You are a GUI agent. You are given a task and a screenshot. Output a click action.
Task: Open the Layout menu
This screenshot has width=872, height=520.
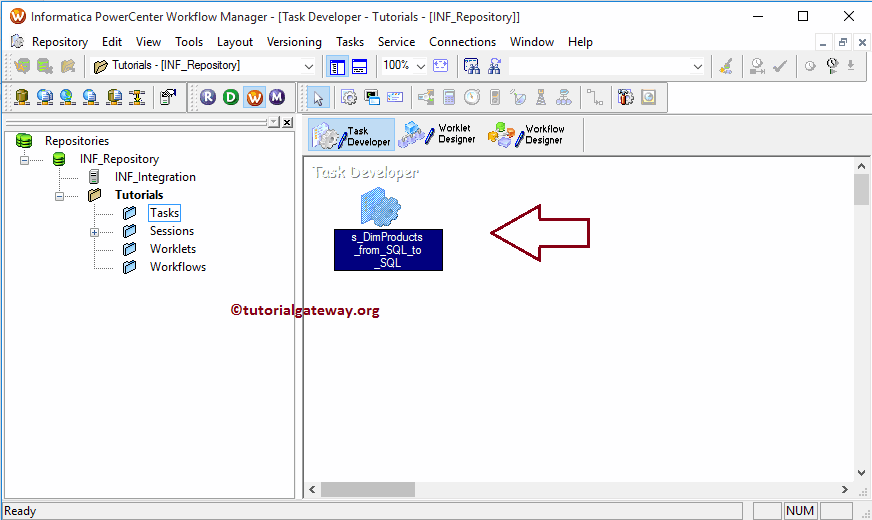(235, 42)
